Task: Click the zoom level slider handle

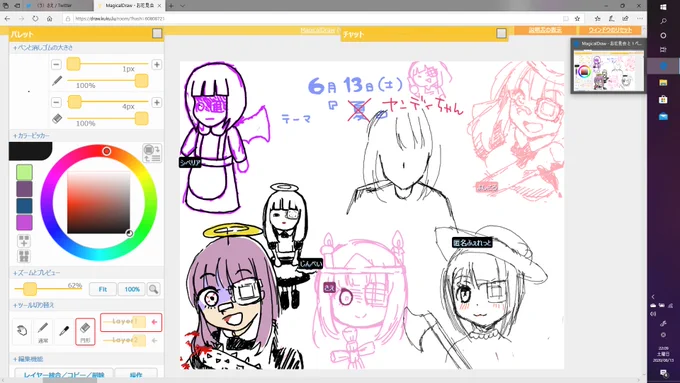Action: 30,289
